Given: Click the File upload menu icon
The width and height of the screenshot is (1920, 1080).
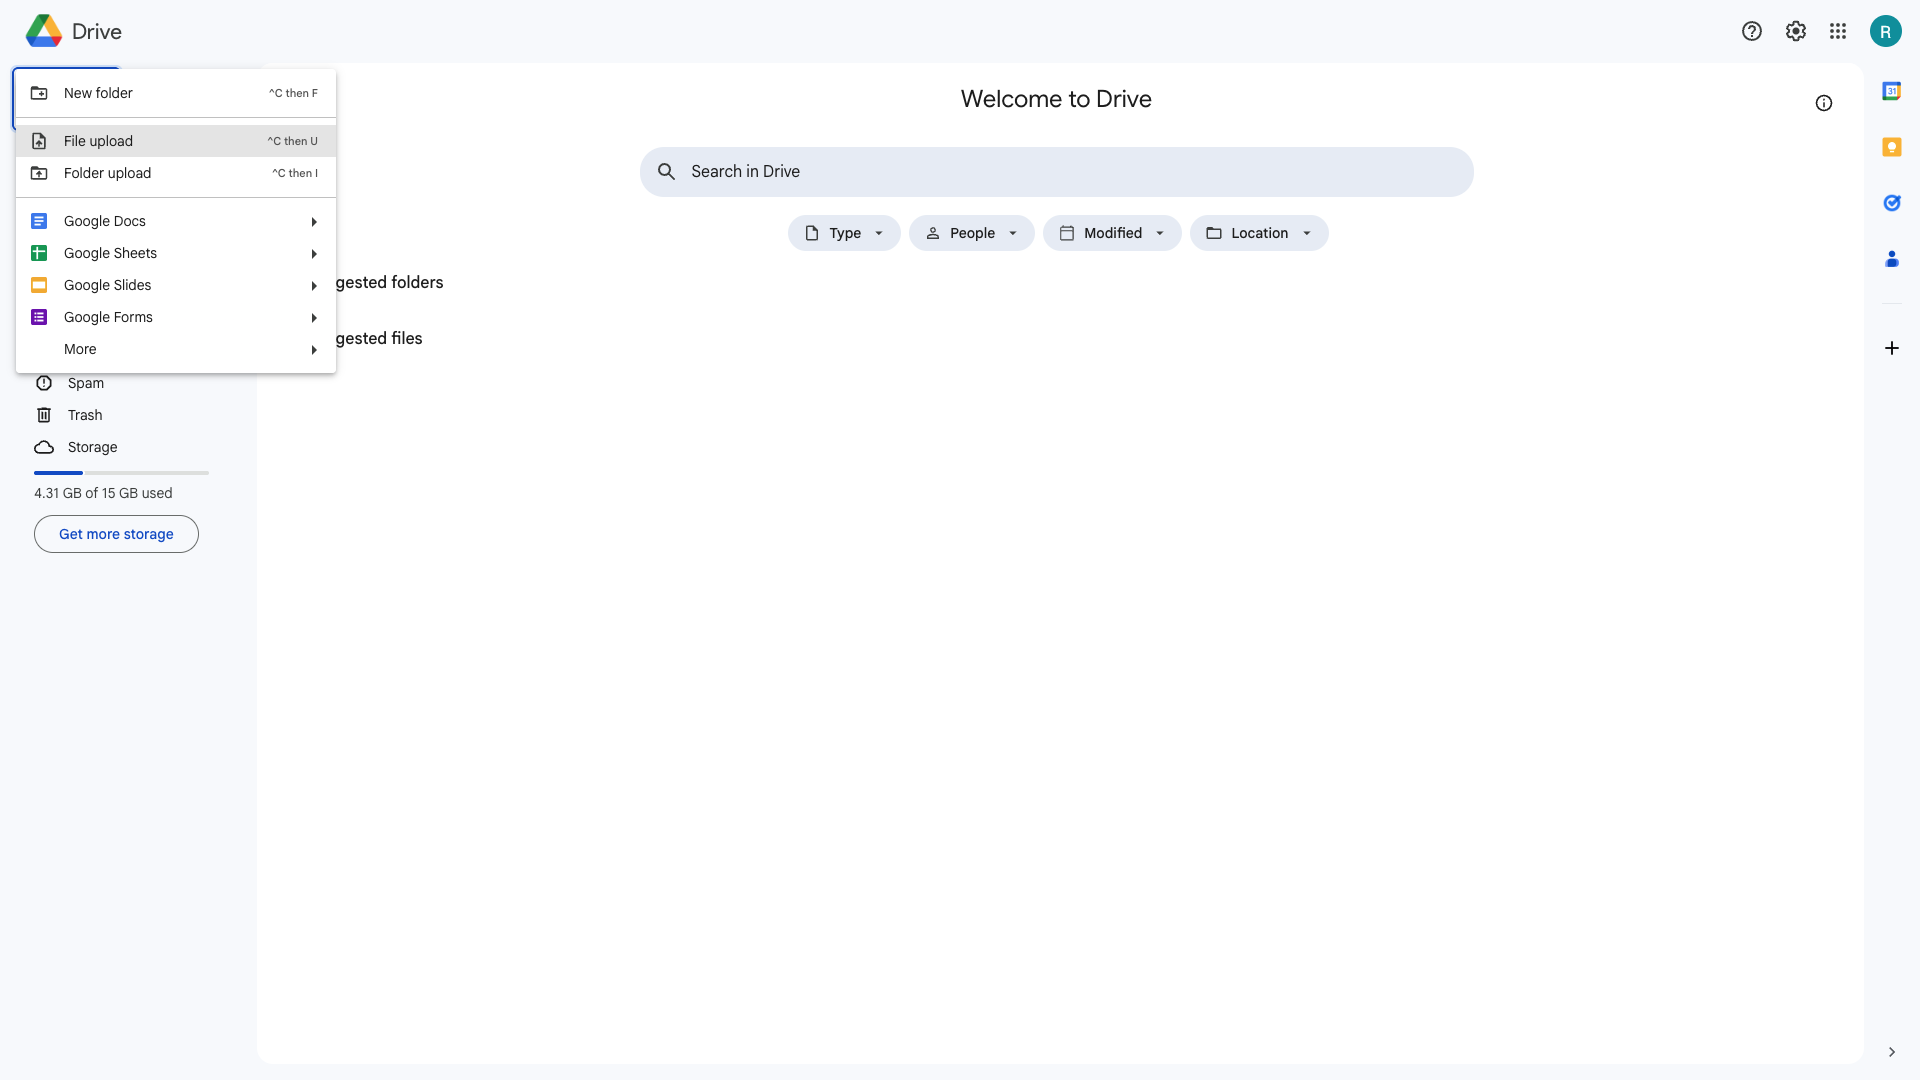Looking at the screenshot, I should (x=39, y=141).
